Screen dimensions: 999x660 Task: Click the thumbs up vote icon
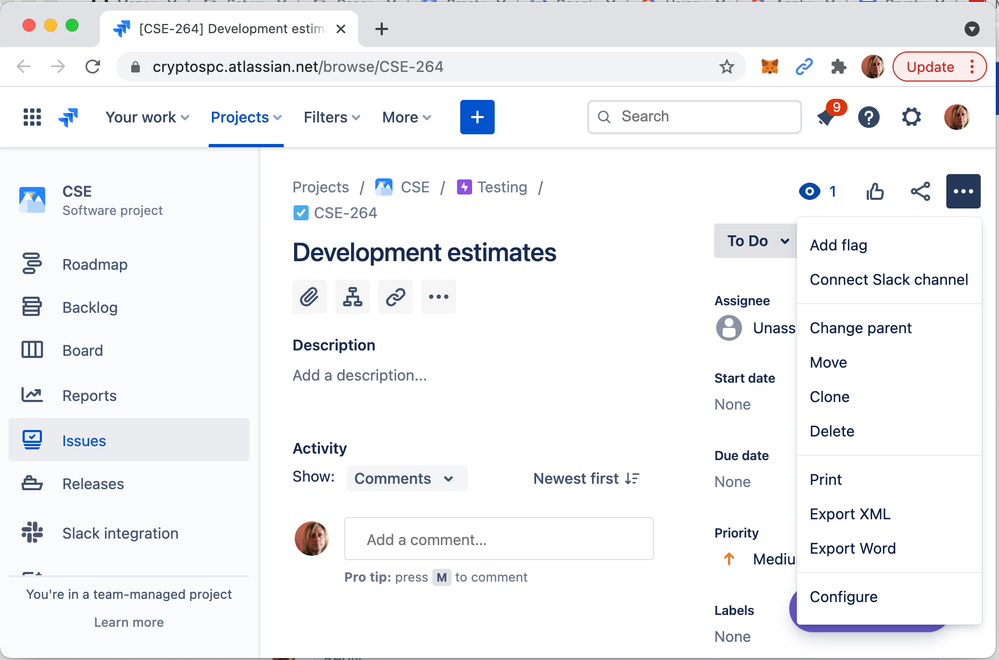pos(875,191)
